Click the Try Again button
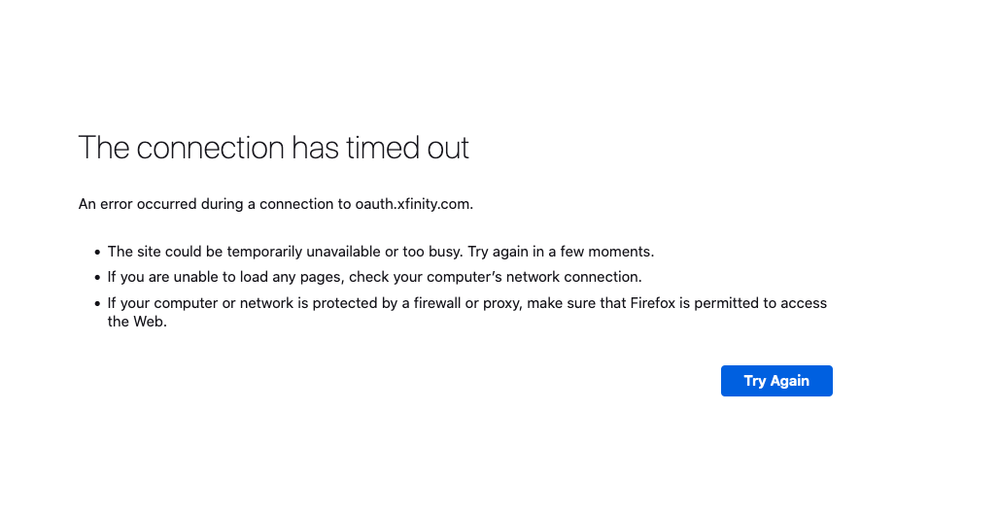 tap(776, 380)
